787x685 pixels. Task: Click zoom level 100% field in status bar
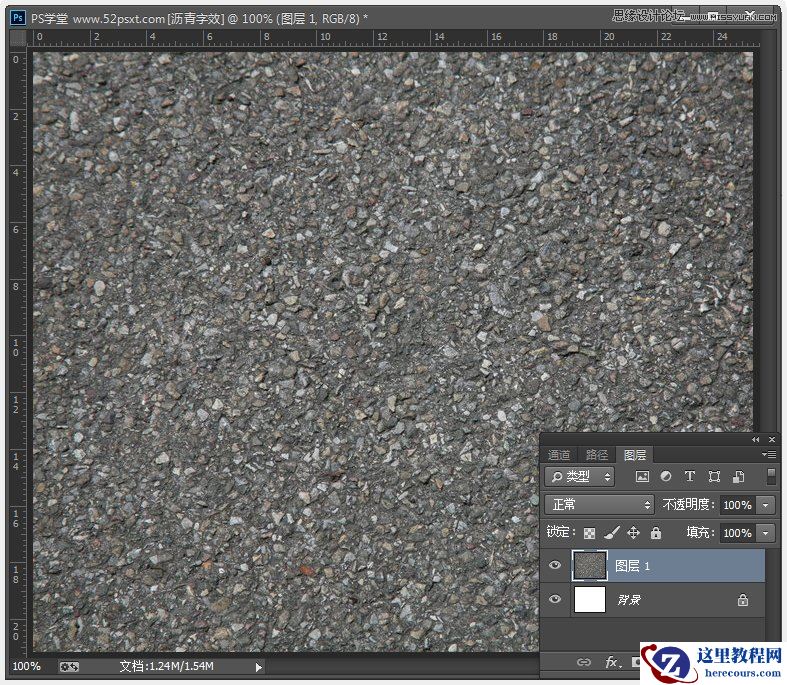click(27, 666)
